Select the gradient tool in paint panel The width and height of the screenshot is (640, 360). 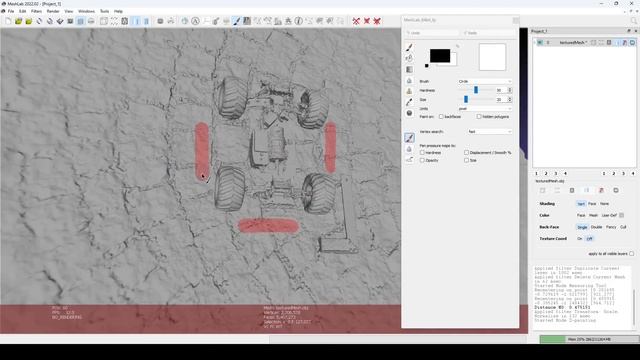tap(409, 69)
